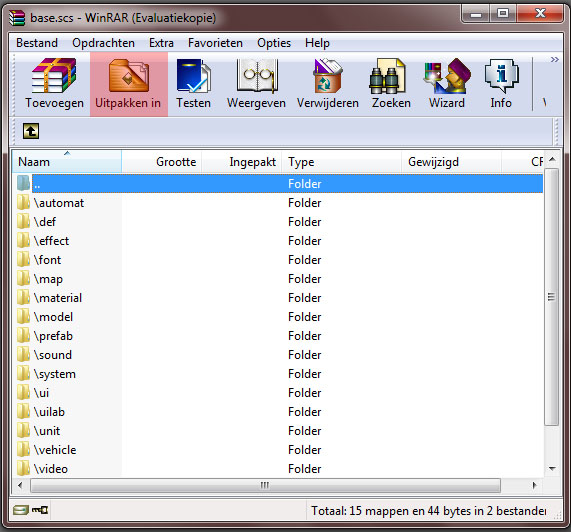Select the \automat folder icon
Image resolution: width=571 pixels, height=532 pixels.
(23, 202)
